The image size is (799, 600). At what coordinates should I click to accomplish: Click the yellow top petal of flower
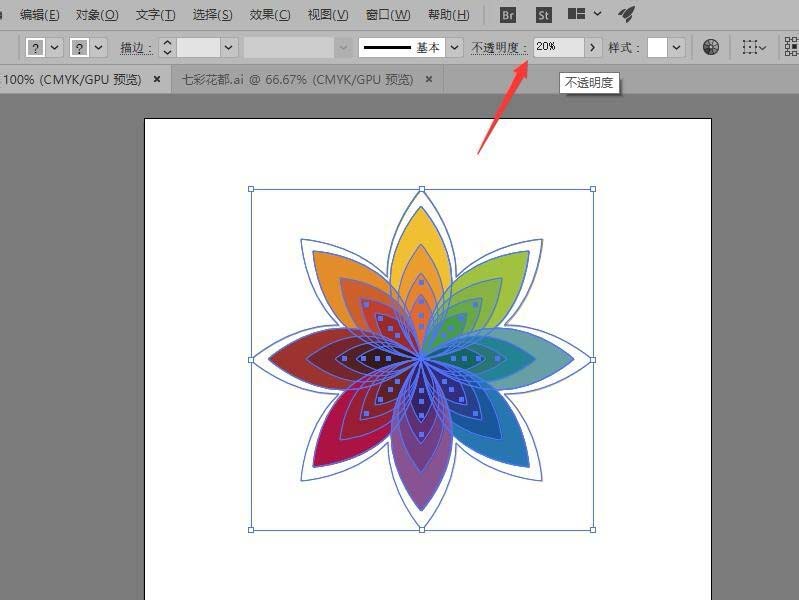point(421,228)
